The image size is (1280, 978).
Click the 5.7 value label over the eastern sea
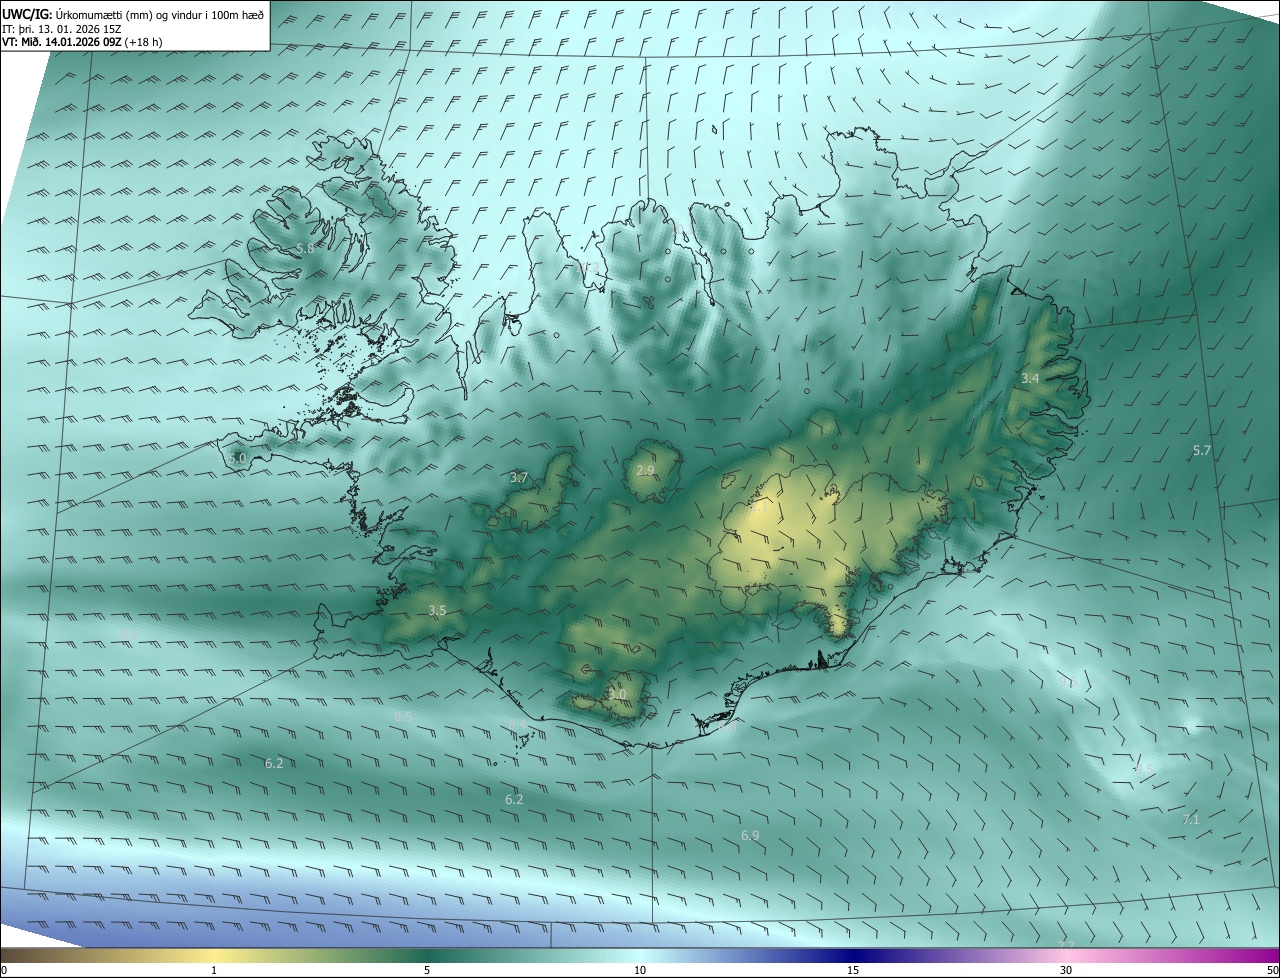[x=1202, y=451]
